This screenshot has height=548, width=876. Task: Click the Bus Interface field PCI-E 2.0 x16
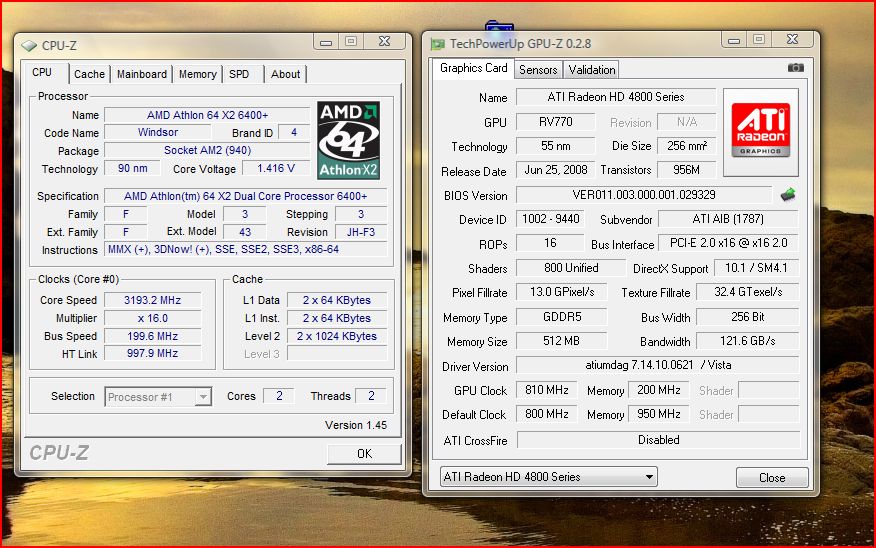click(x=728, y=243)
